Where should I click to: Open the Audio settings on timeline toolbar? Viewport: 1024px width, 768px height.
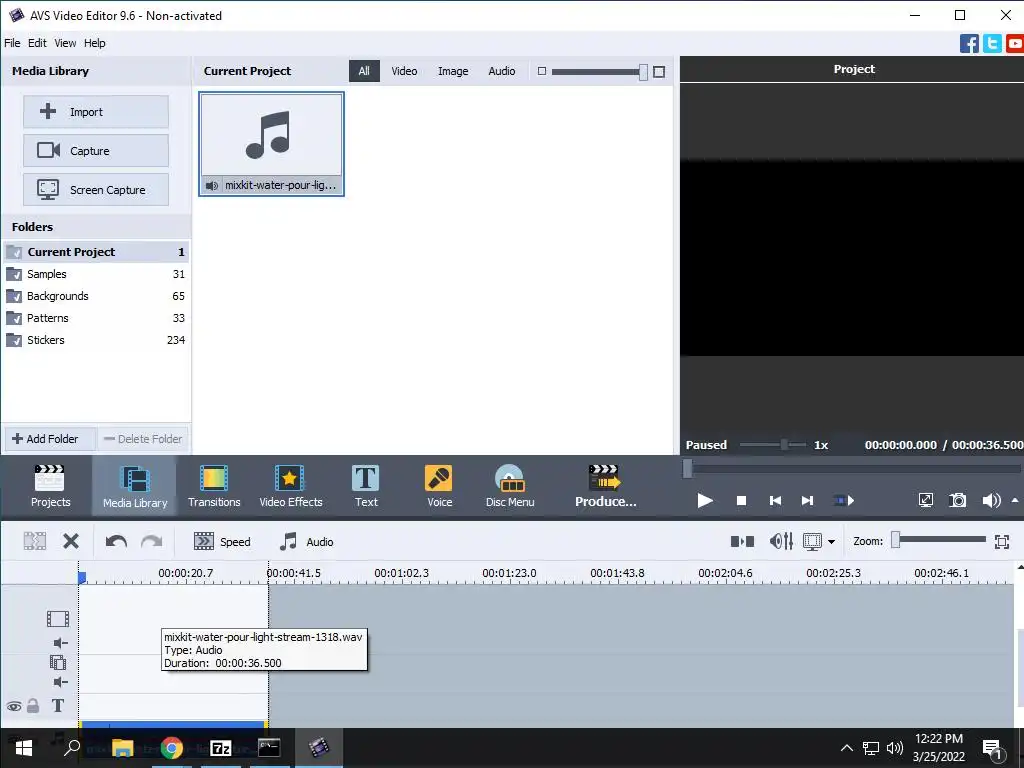click(306, 541)
